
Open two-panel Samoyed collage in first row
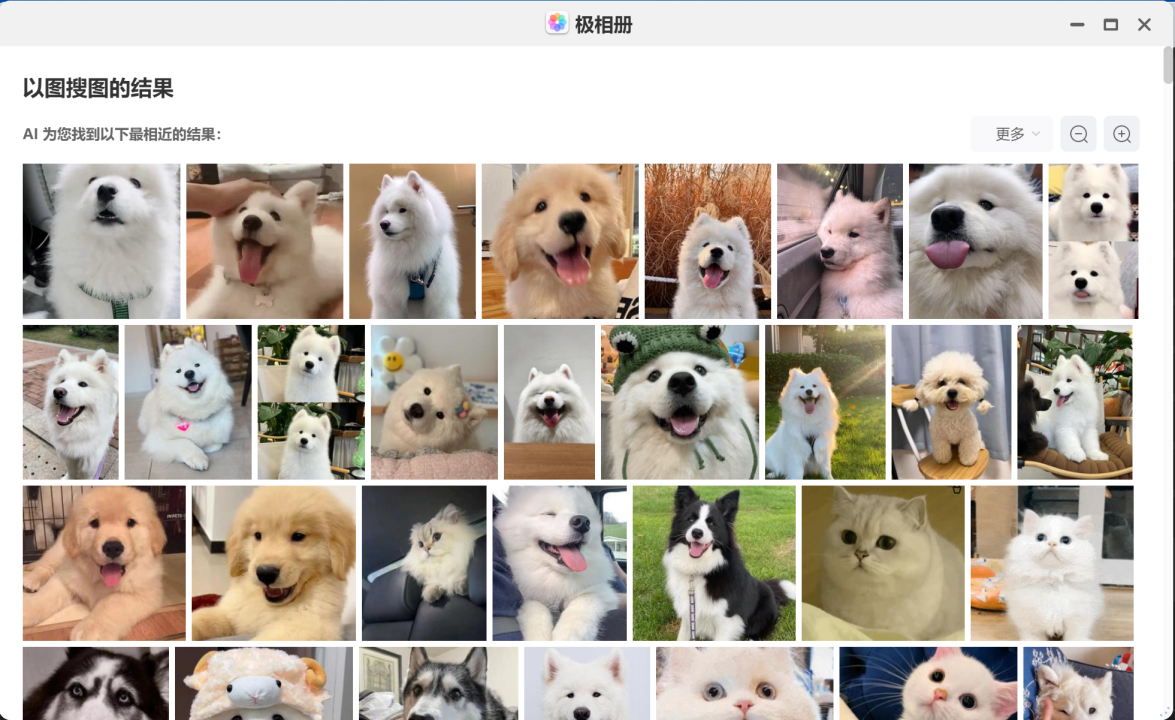[x=1093, y=241]
